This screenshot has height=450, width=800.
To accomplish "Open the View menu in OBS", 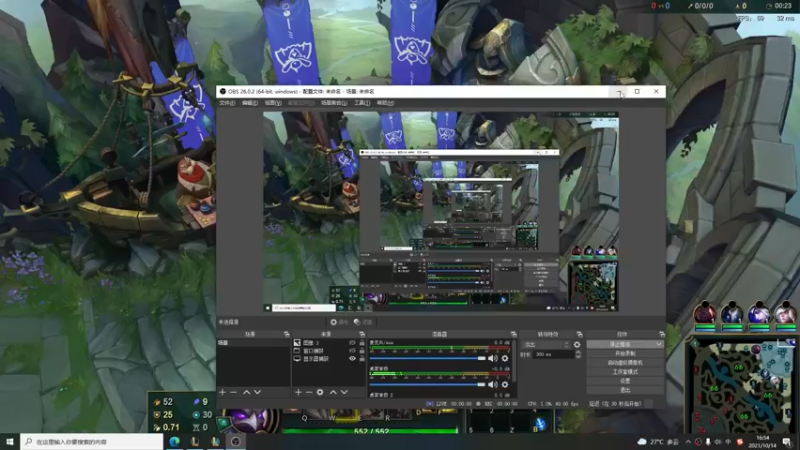I will point(273,103).
